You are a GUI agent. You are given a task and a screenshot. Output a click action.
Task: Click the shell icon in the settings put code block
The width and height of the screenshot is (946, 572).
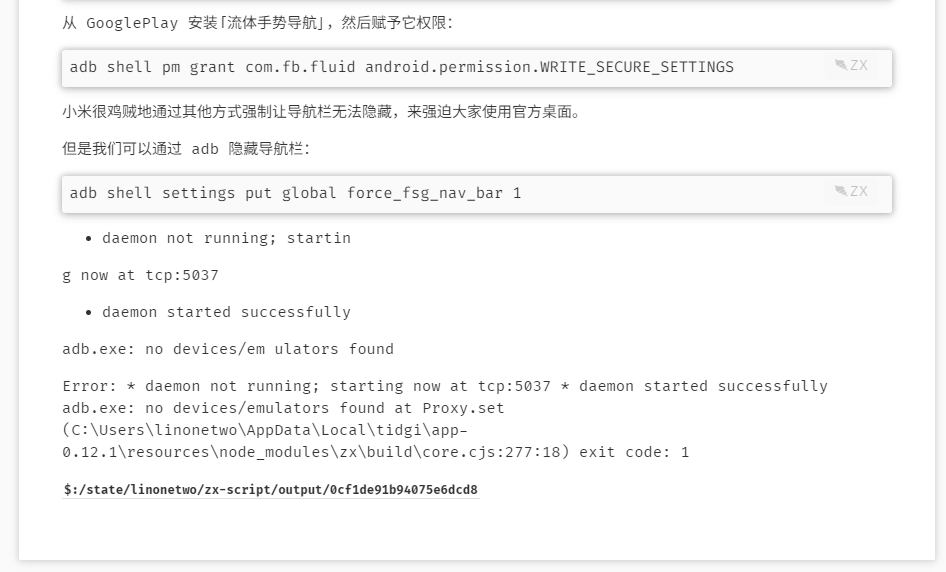click(x=840, y=191)
